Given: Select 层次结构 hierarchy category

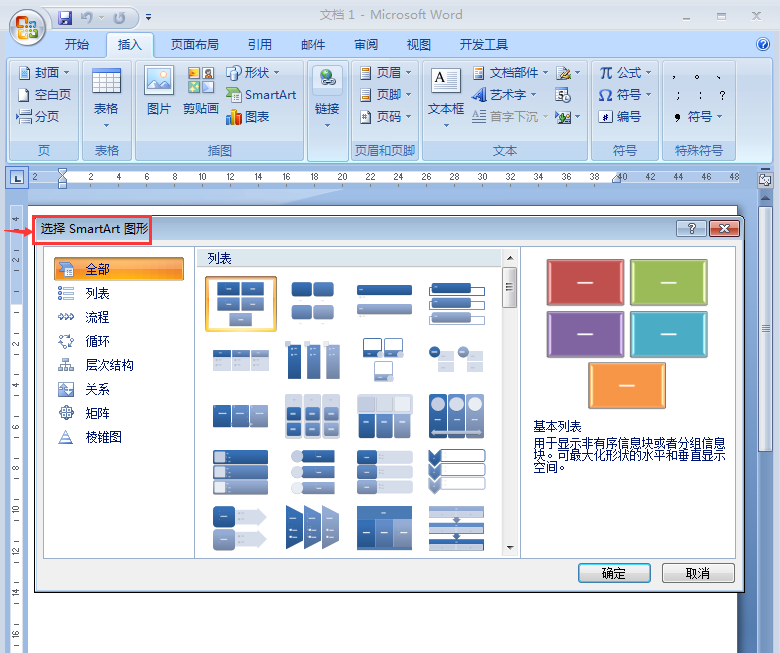Looking at the screenshot, I should 96,365.
